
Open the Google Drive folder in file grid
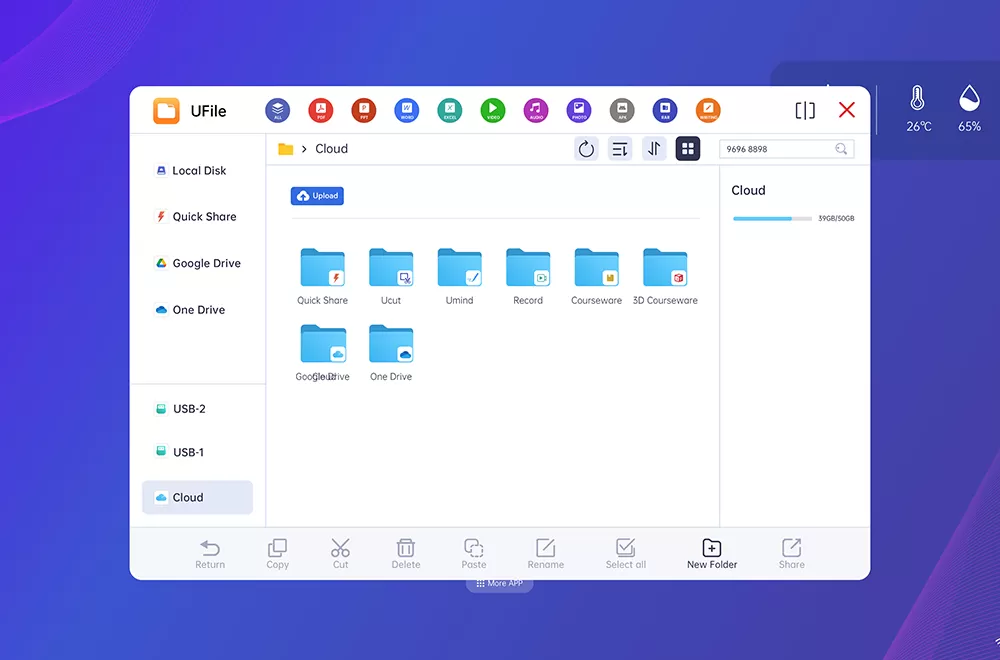(323, 353)
